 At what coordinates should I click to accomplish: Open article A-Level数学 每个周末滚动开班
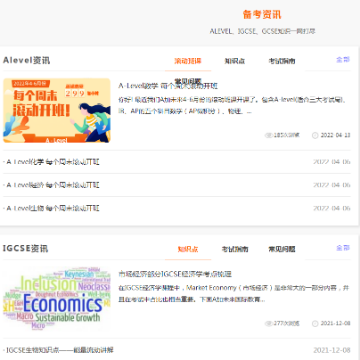pos(168,86)
